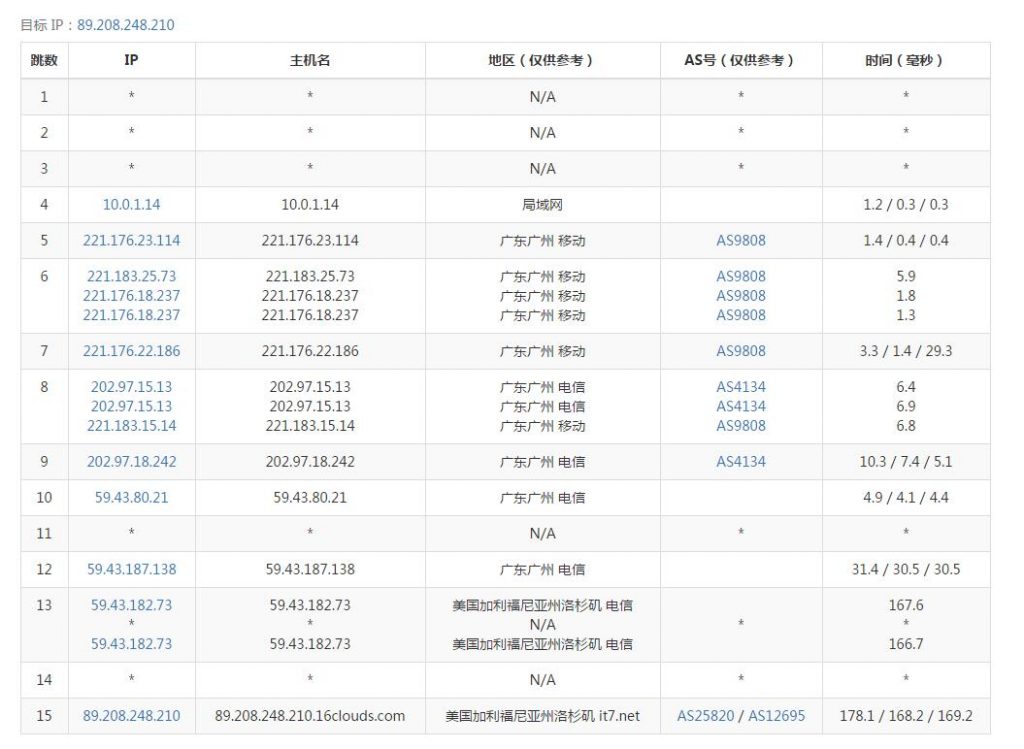Click IP link 221.176.23.114
This screenshot has height=749, width=1024.
point(131,240)
